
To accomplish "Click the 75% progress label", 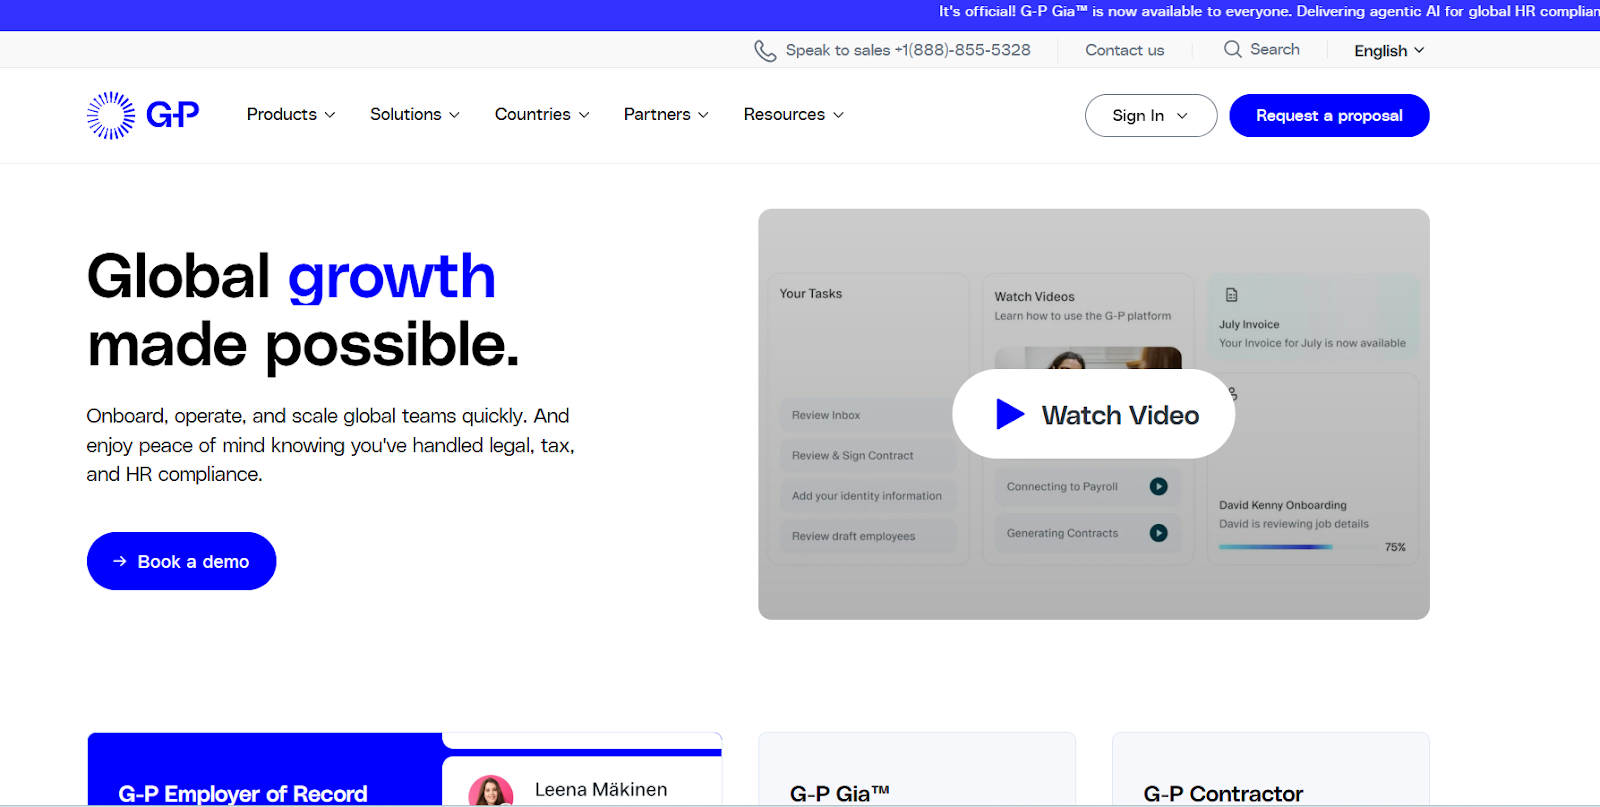I will click(1395, 547).
